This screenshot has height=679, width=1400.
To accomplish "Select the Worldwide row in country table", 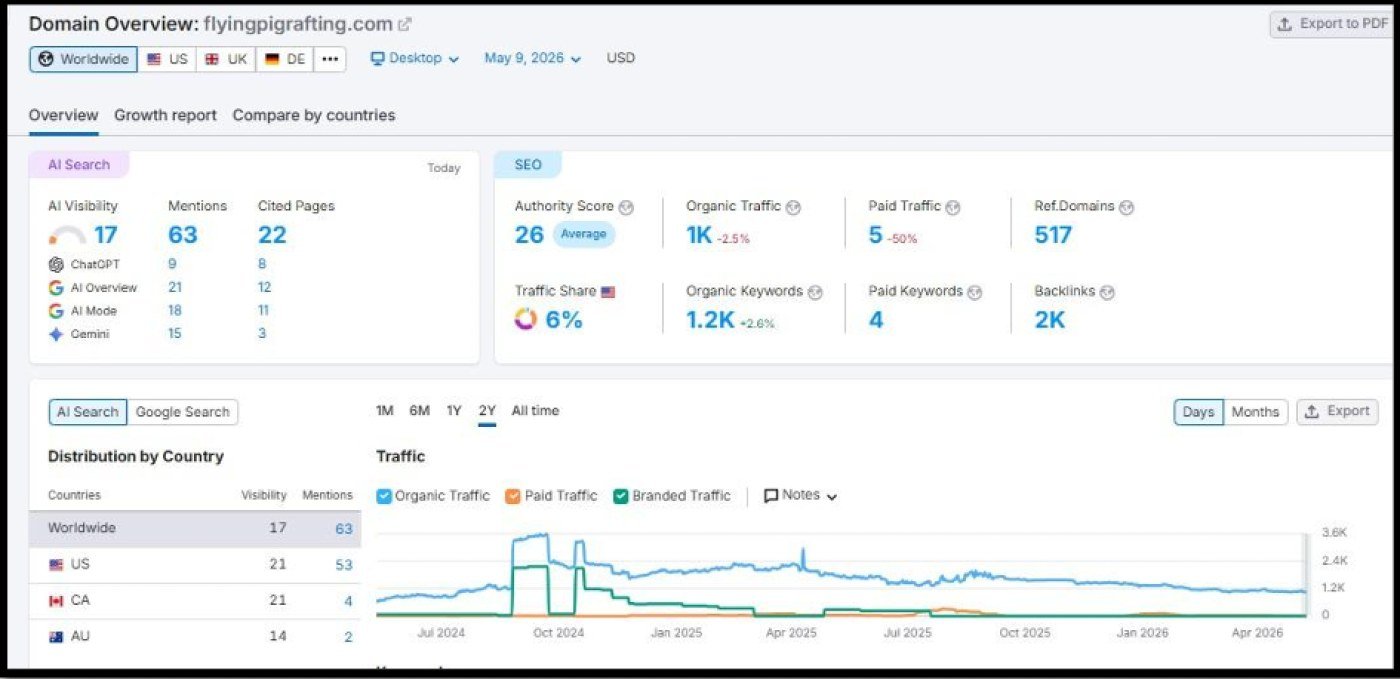I will [195, 528].
